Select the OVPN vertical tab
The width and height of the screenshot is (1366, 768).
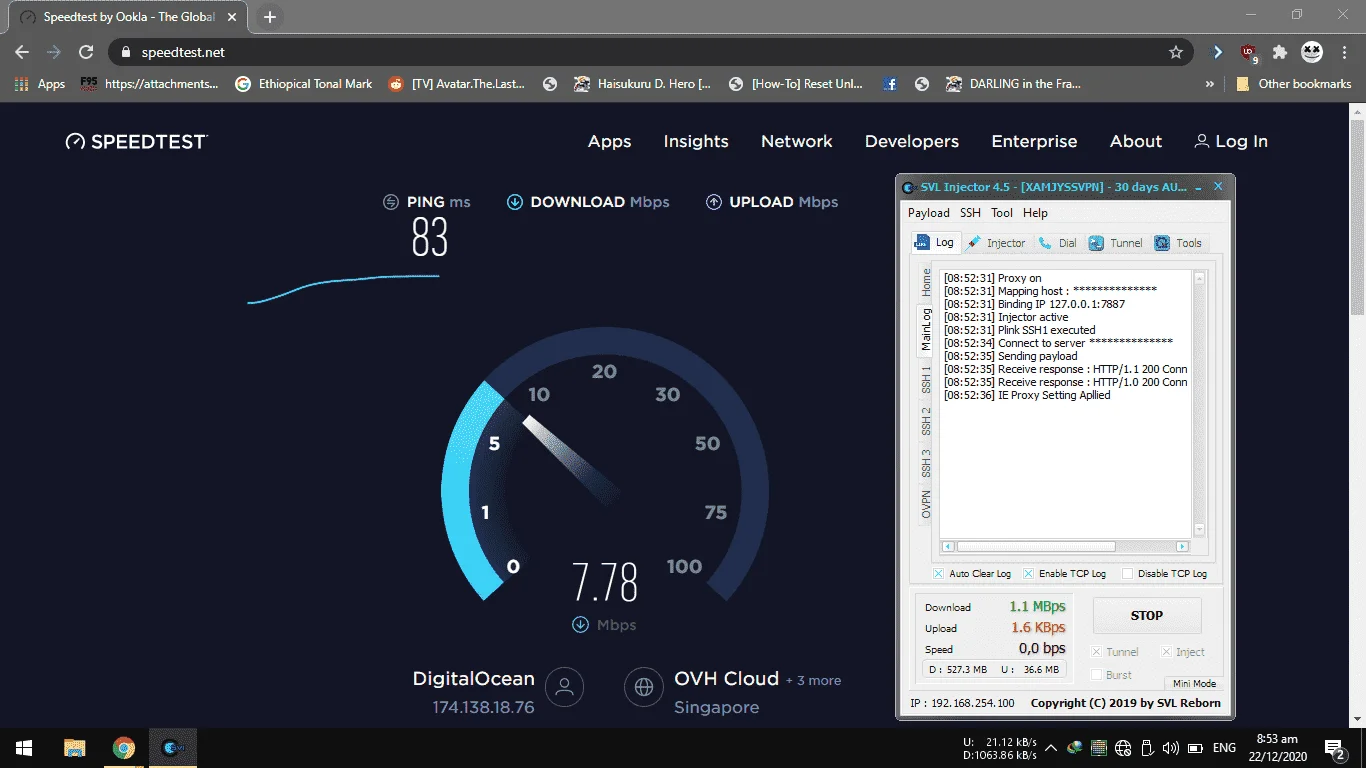click(926, 505)
